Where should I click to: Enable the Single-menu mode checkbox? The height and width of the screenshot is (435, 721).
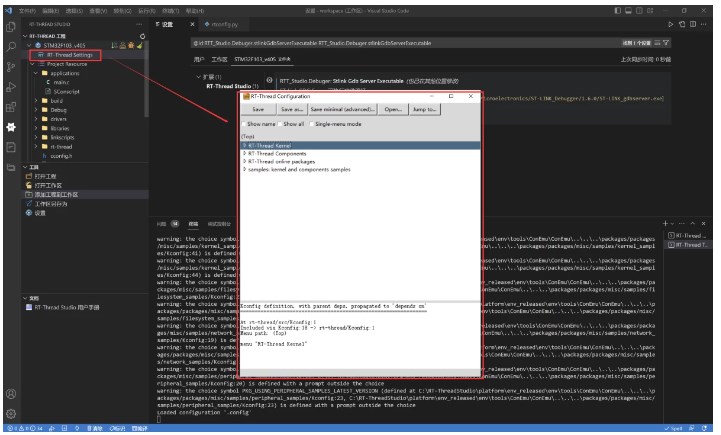click(312, 124)
